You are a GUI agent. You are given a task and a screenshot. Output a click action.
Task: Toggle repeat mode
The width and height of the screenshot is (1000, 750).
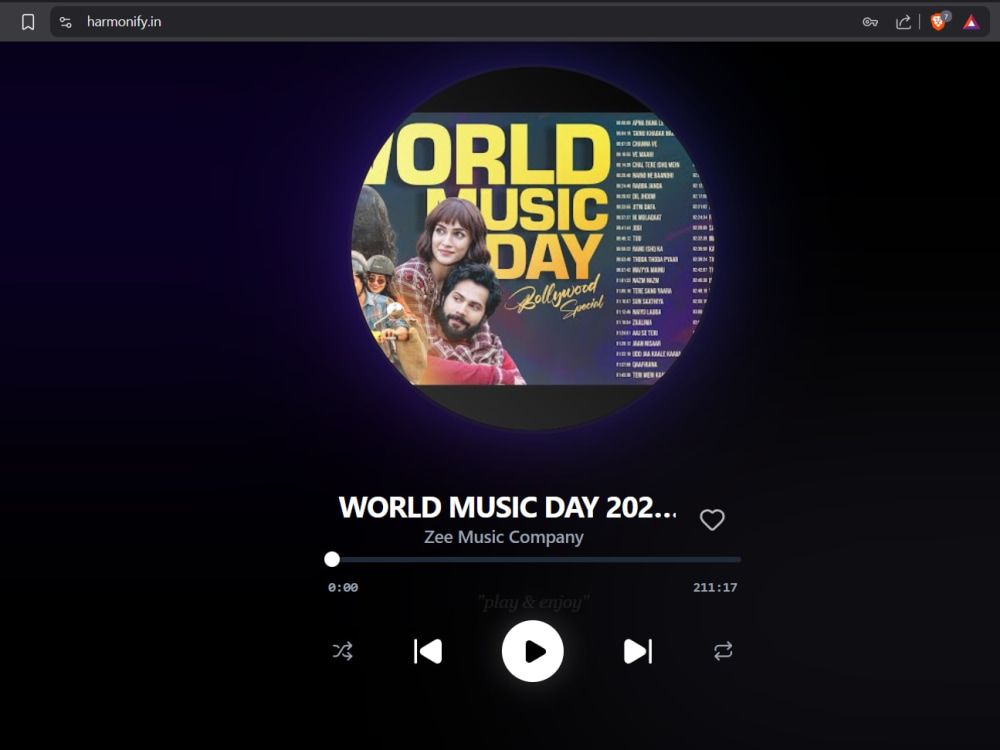[x=723, y=651]
